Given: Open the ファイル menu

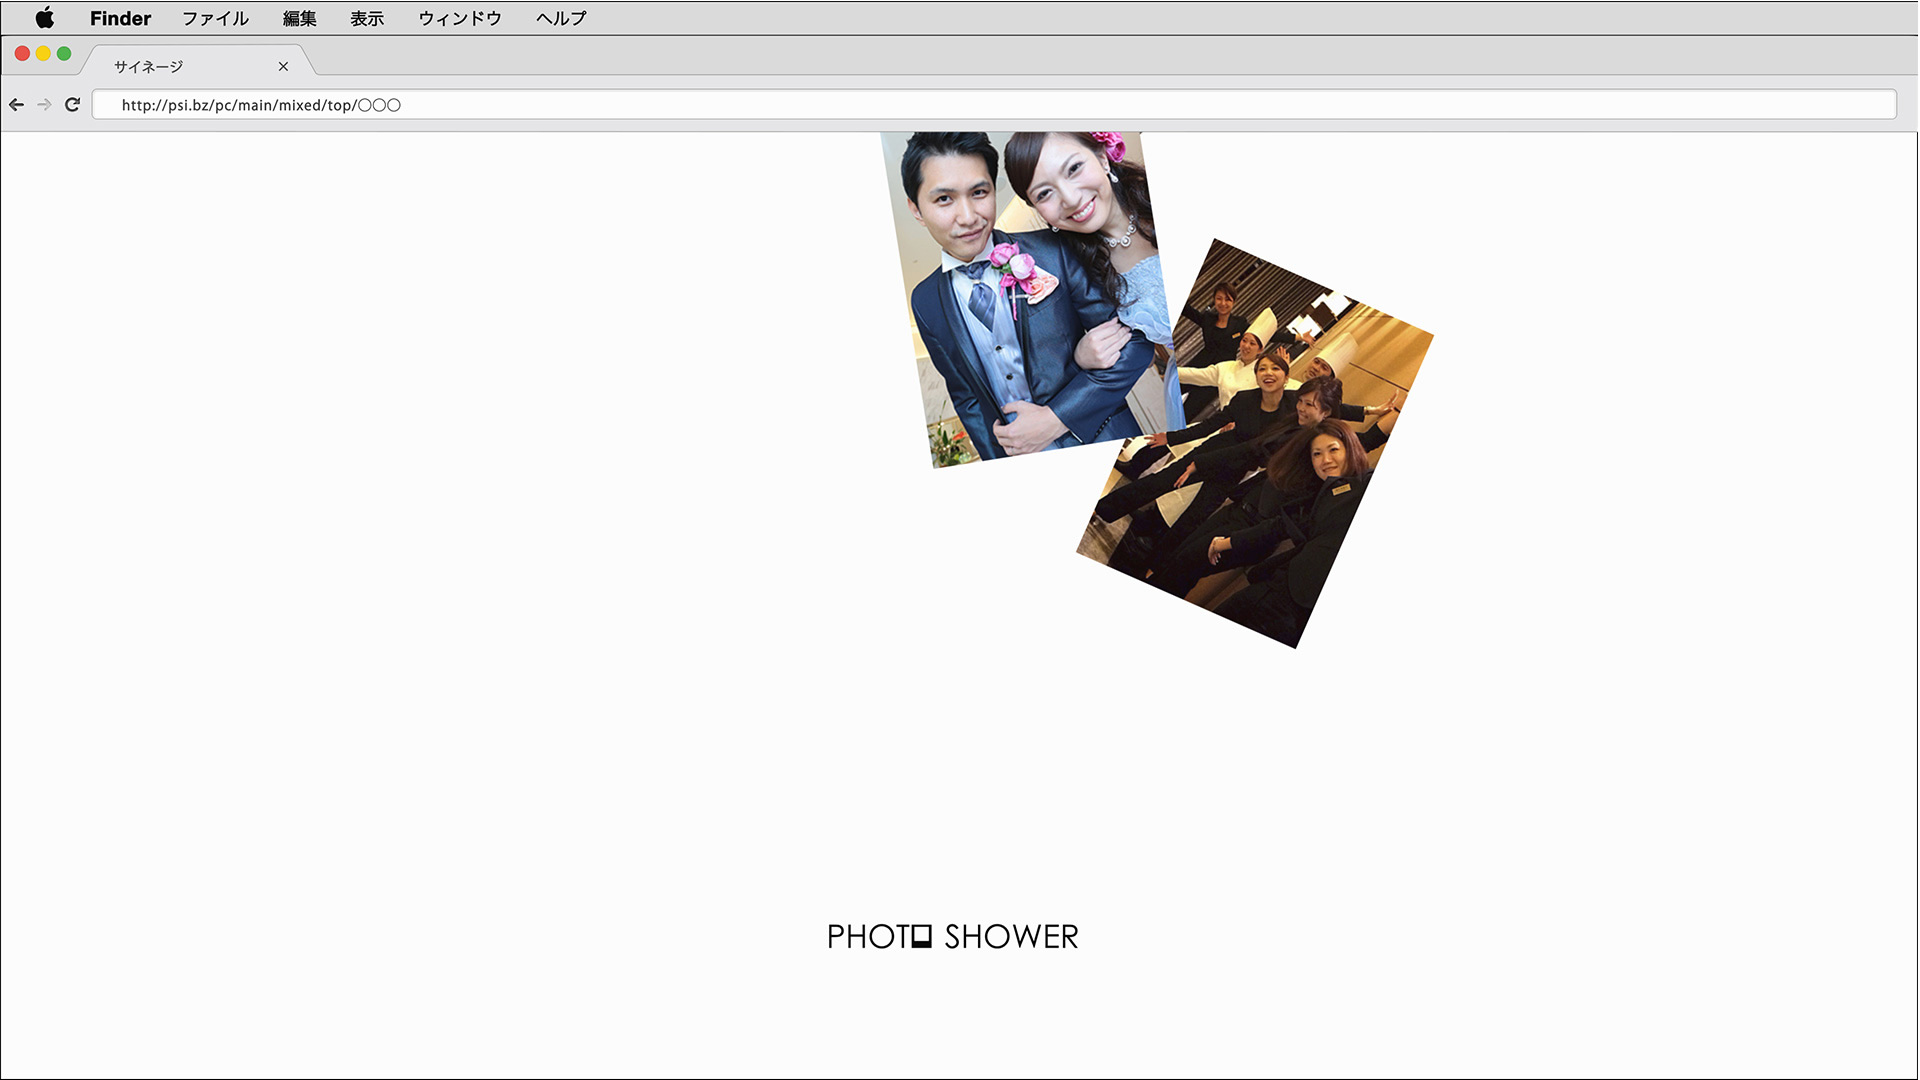Looking at the screenshot, I should pos(215,18).
